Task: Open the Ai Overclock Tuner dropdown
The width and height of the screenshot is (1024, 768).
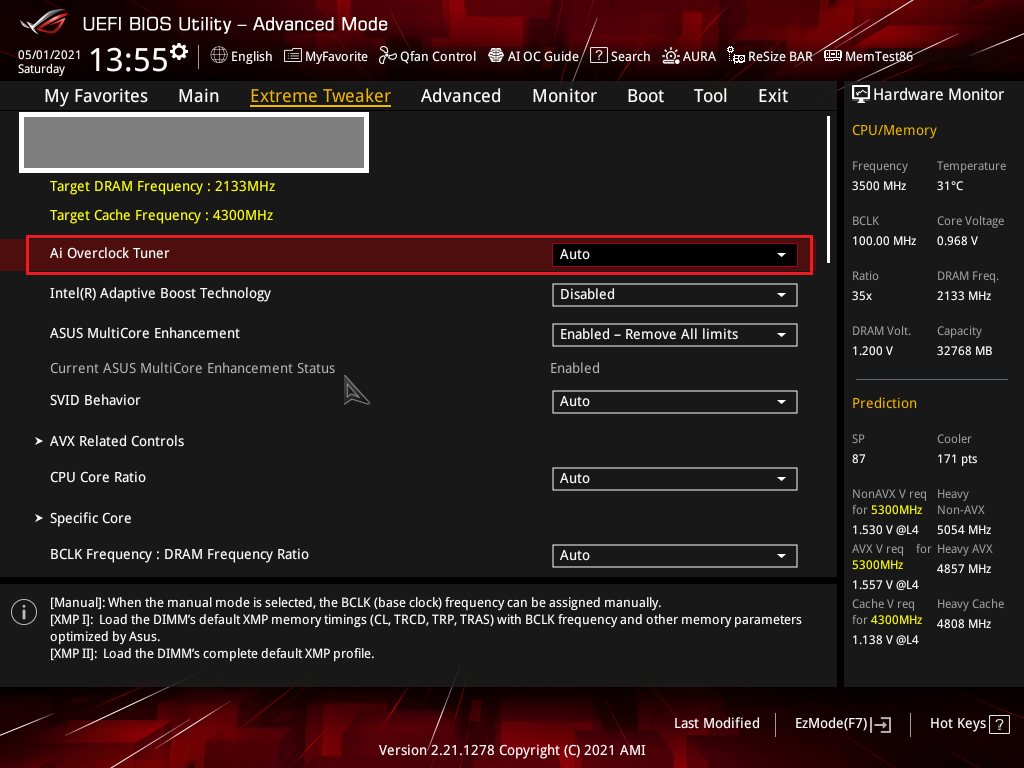Action: 674,254
